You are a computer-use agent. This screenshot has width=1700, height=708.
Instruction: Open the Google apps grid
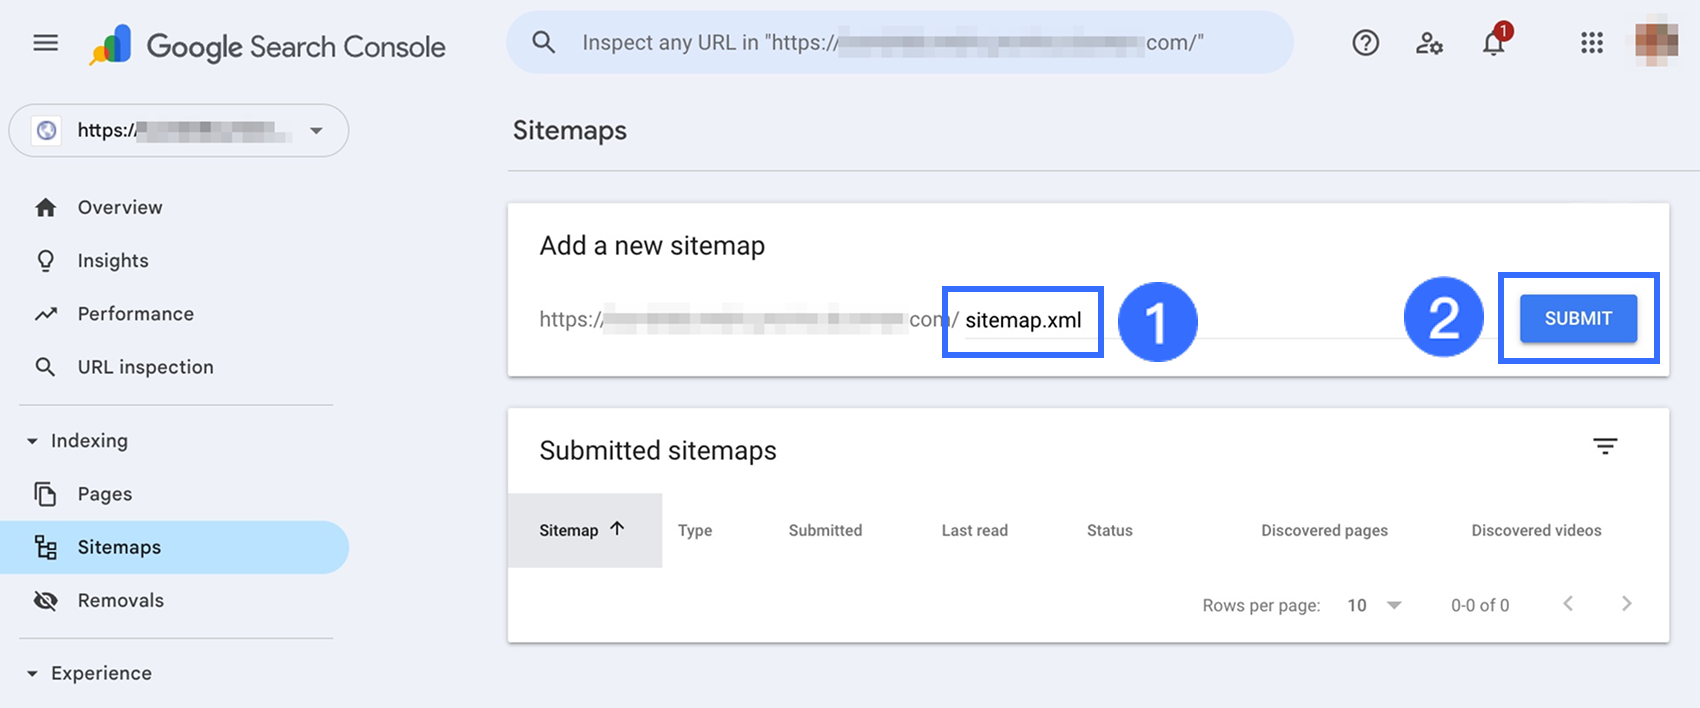pos(1591,43)
